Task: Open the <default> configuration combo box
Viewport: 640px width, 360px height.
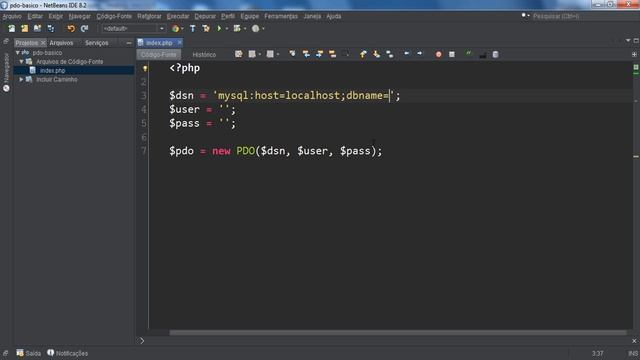Action: point(133,29)
